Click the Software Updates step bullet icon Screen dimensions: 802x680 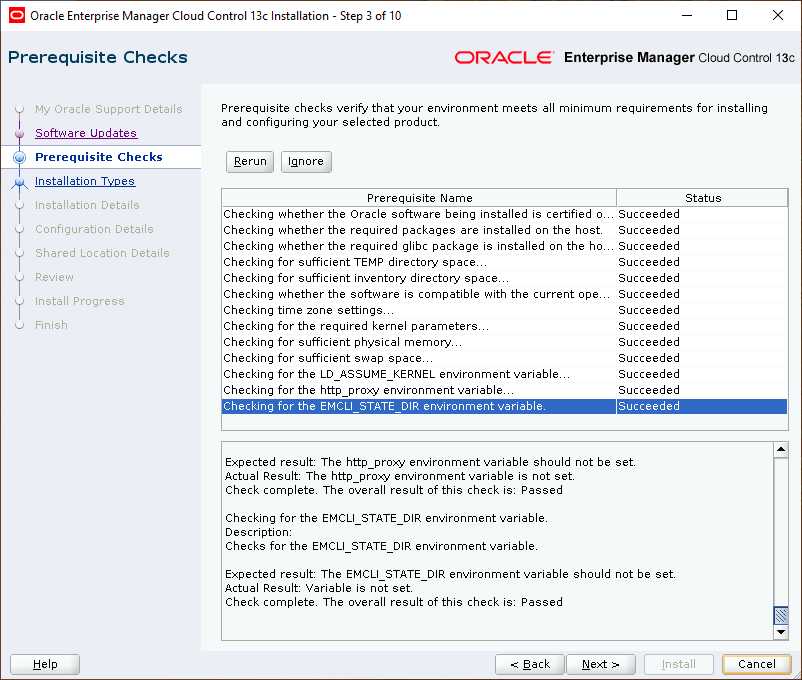[x=19, y=133]
